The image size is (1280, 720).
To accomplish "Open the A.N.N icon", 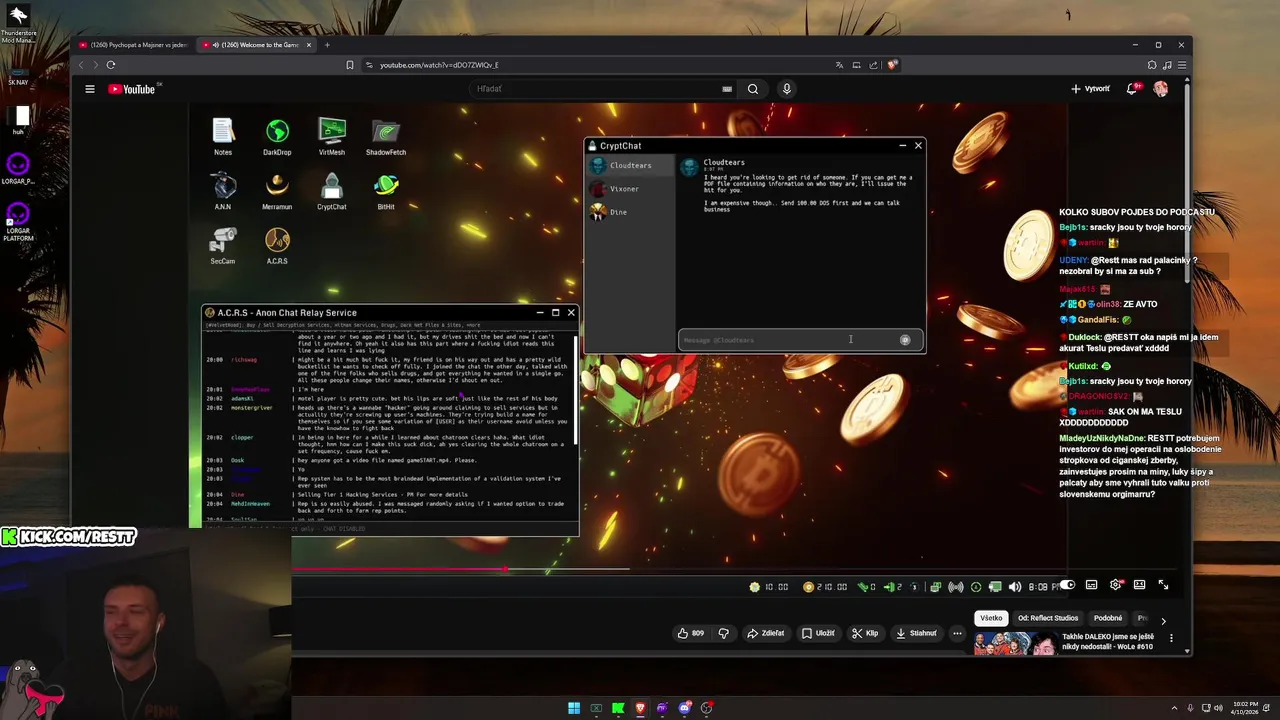I will tap(223, 191).
